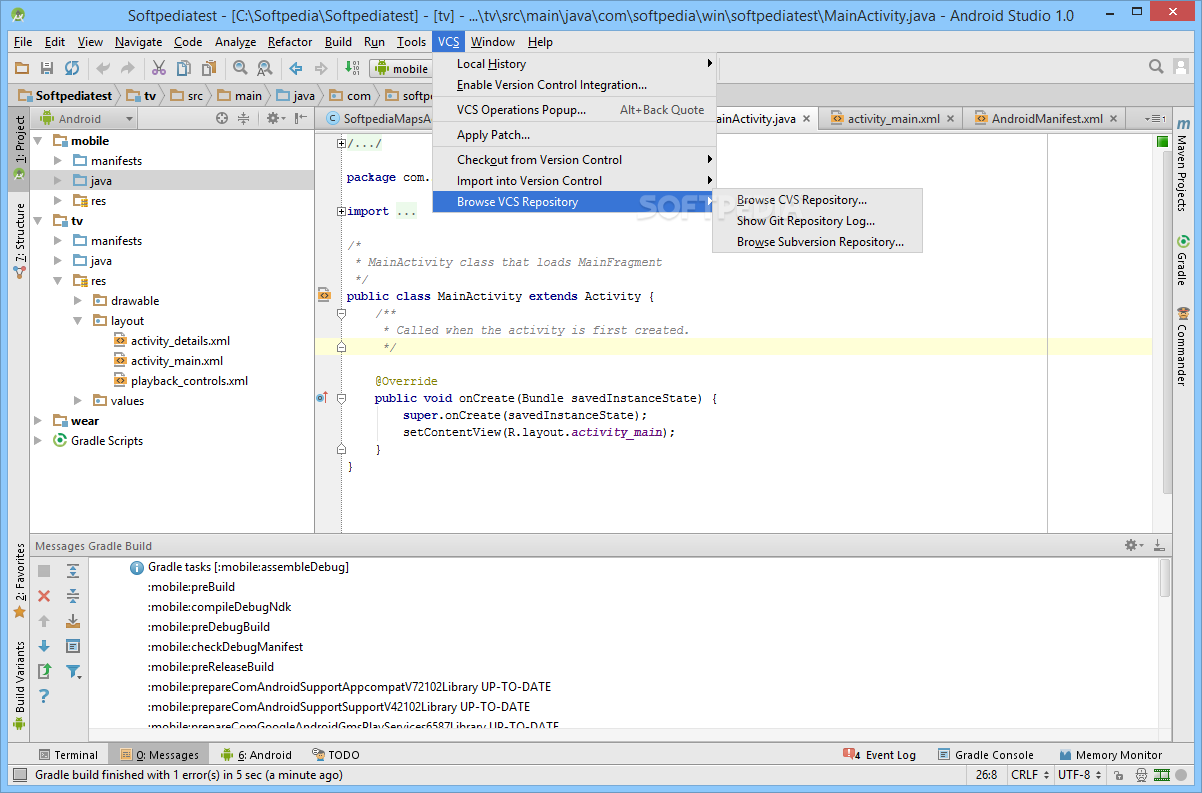Click the src breadcrumb in navigation bar
This screenshot has height=793, width=1202.
[187, 96]
